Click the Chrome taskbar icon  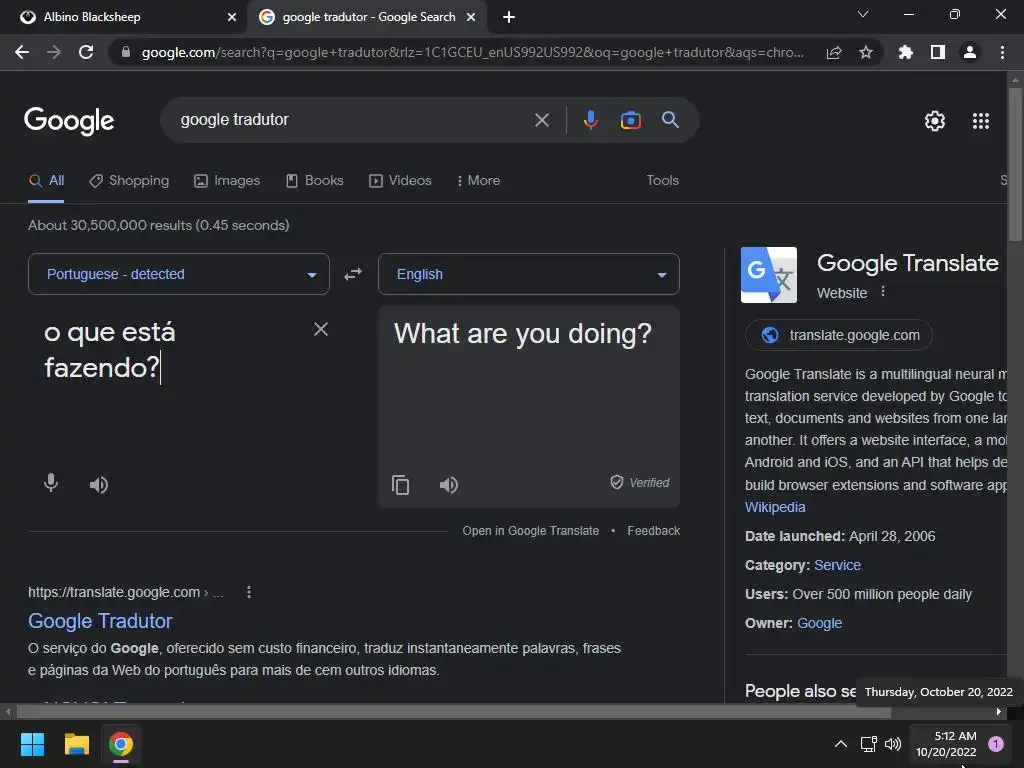(121, 744)
